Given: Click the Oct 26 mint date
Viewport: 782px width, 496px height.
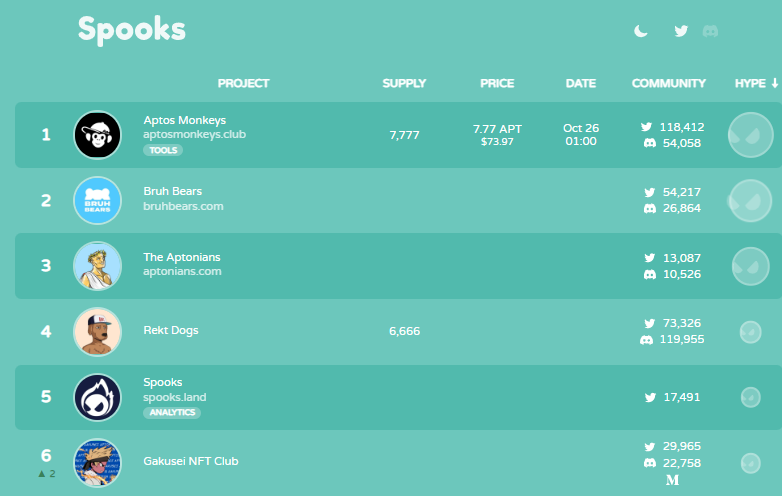Looking at the screenshot, I should [581, 128].
